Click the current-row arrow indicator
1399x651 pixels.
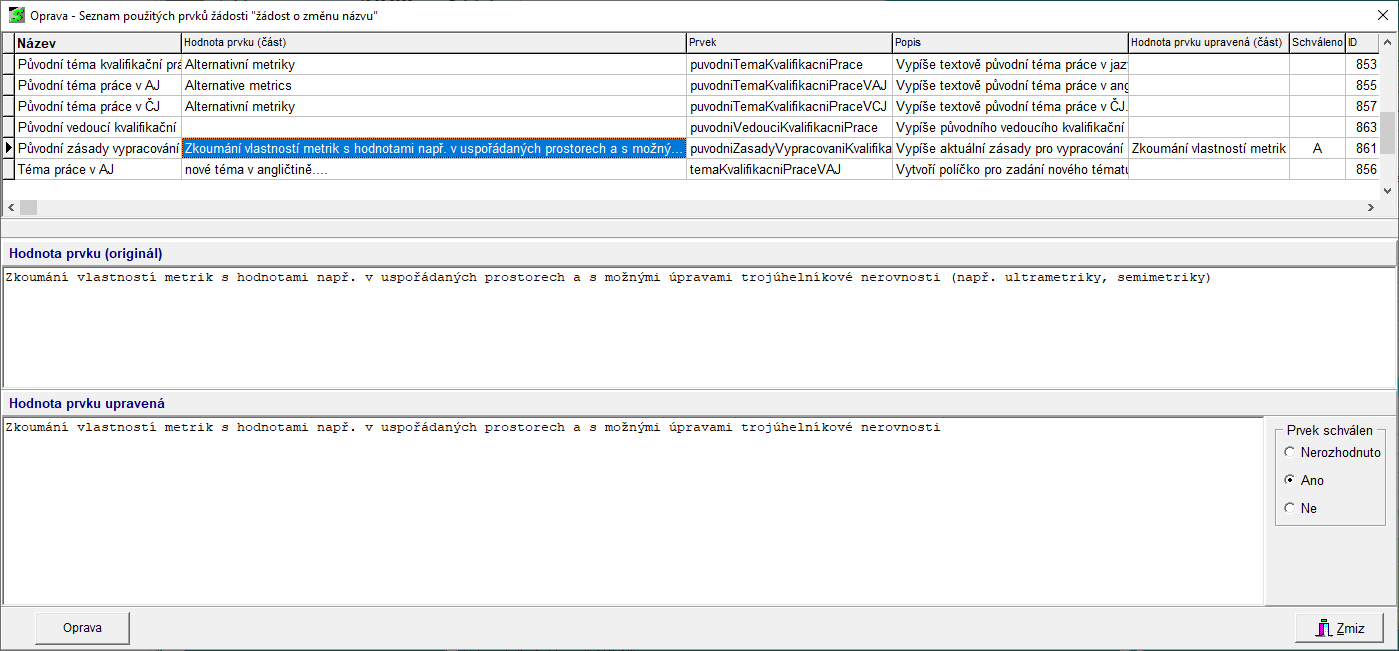tap(8, 149)
